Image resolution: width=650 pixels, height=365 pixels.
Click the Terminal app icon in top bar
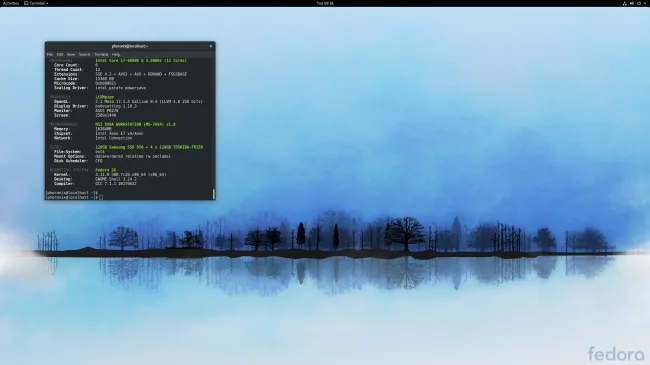coord(26,3)
